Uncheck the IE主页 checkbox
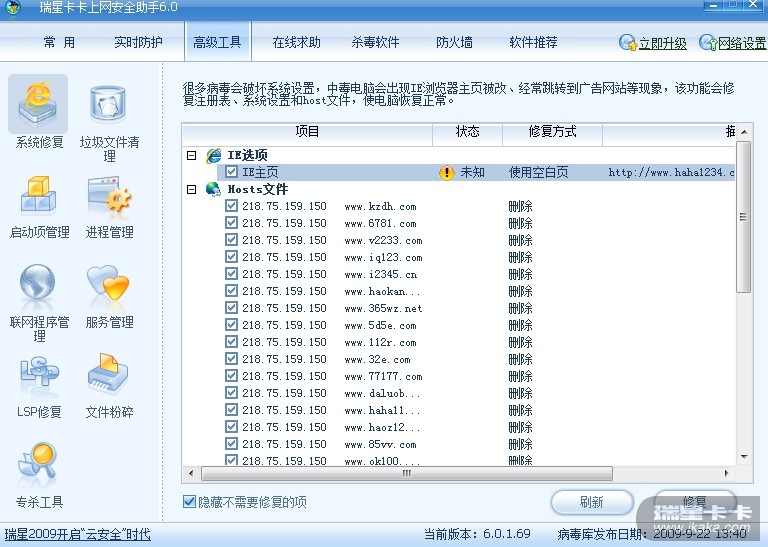 coord(231,171)
